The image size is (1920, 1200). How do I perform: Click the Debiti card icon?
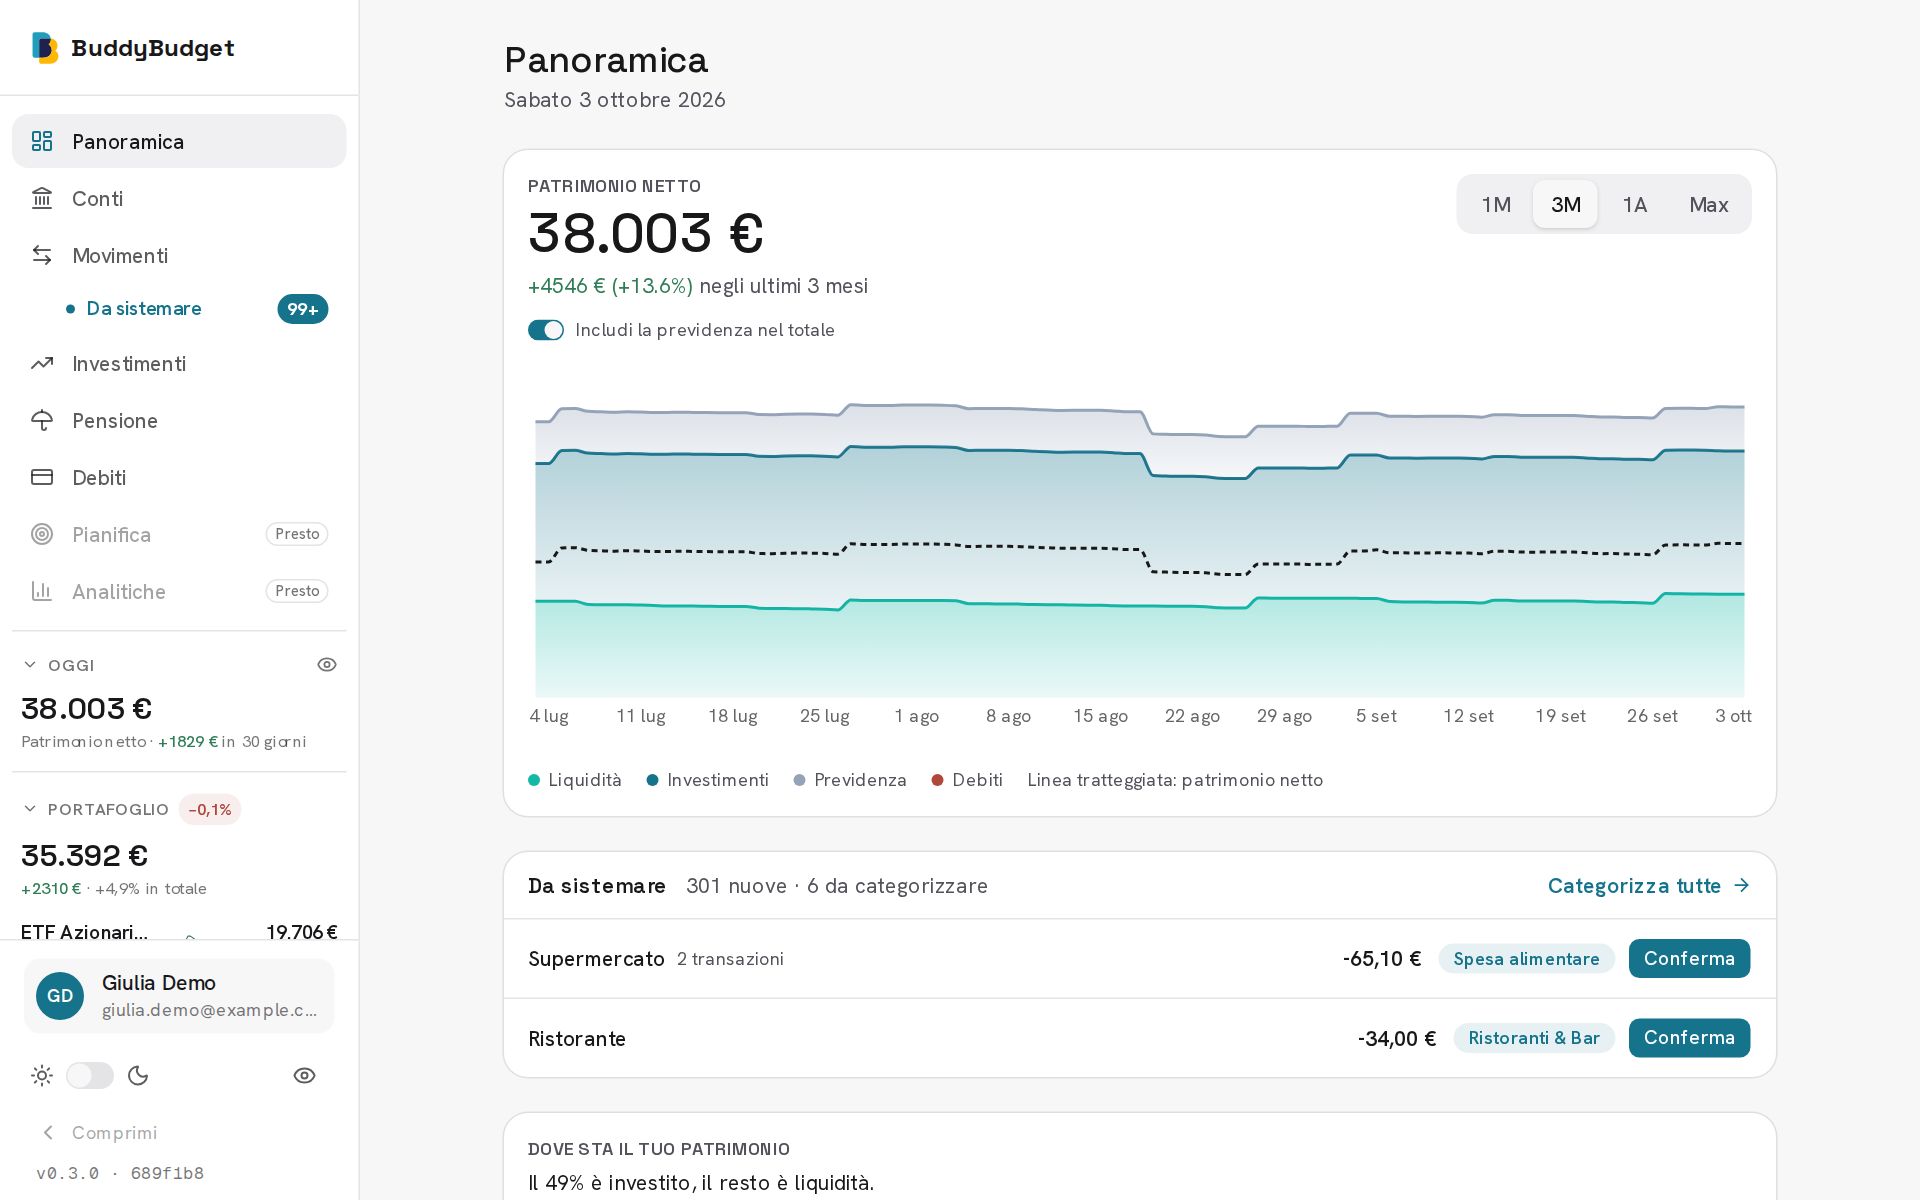coord(42,477)
